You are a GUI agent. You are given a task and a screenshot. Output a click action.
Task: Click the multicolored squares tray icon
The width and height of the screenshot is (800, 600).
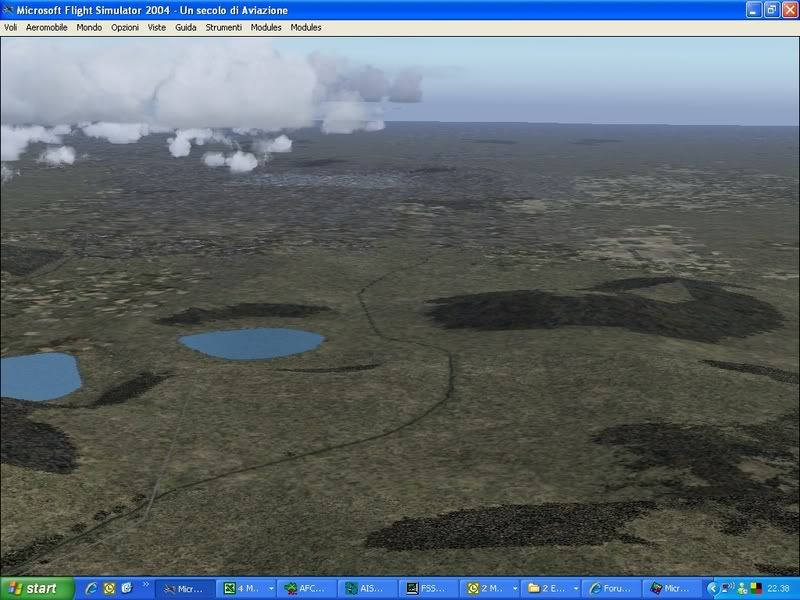coord(756,588)
